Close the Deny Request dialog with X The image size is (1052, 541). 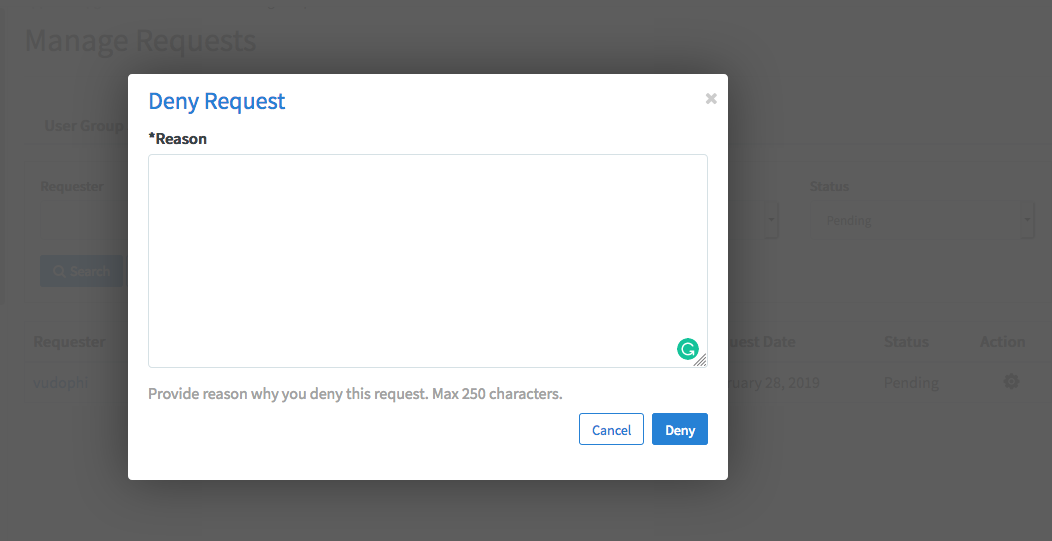tap(711, 98)
